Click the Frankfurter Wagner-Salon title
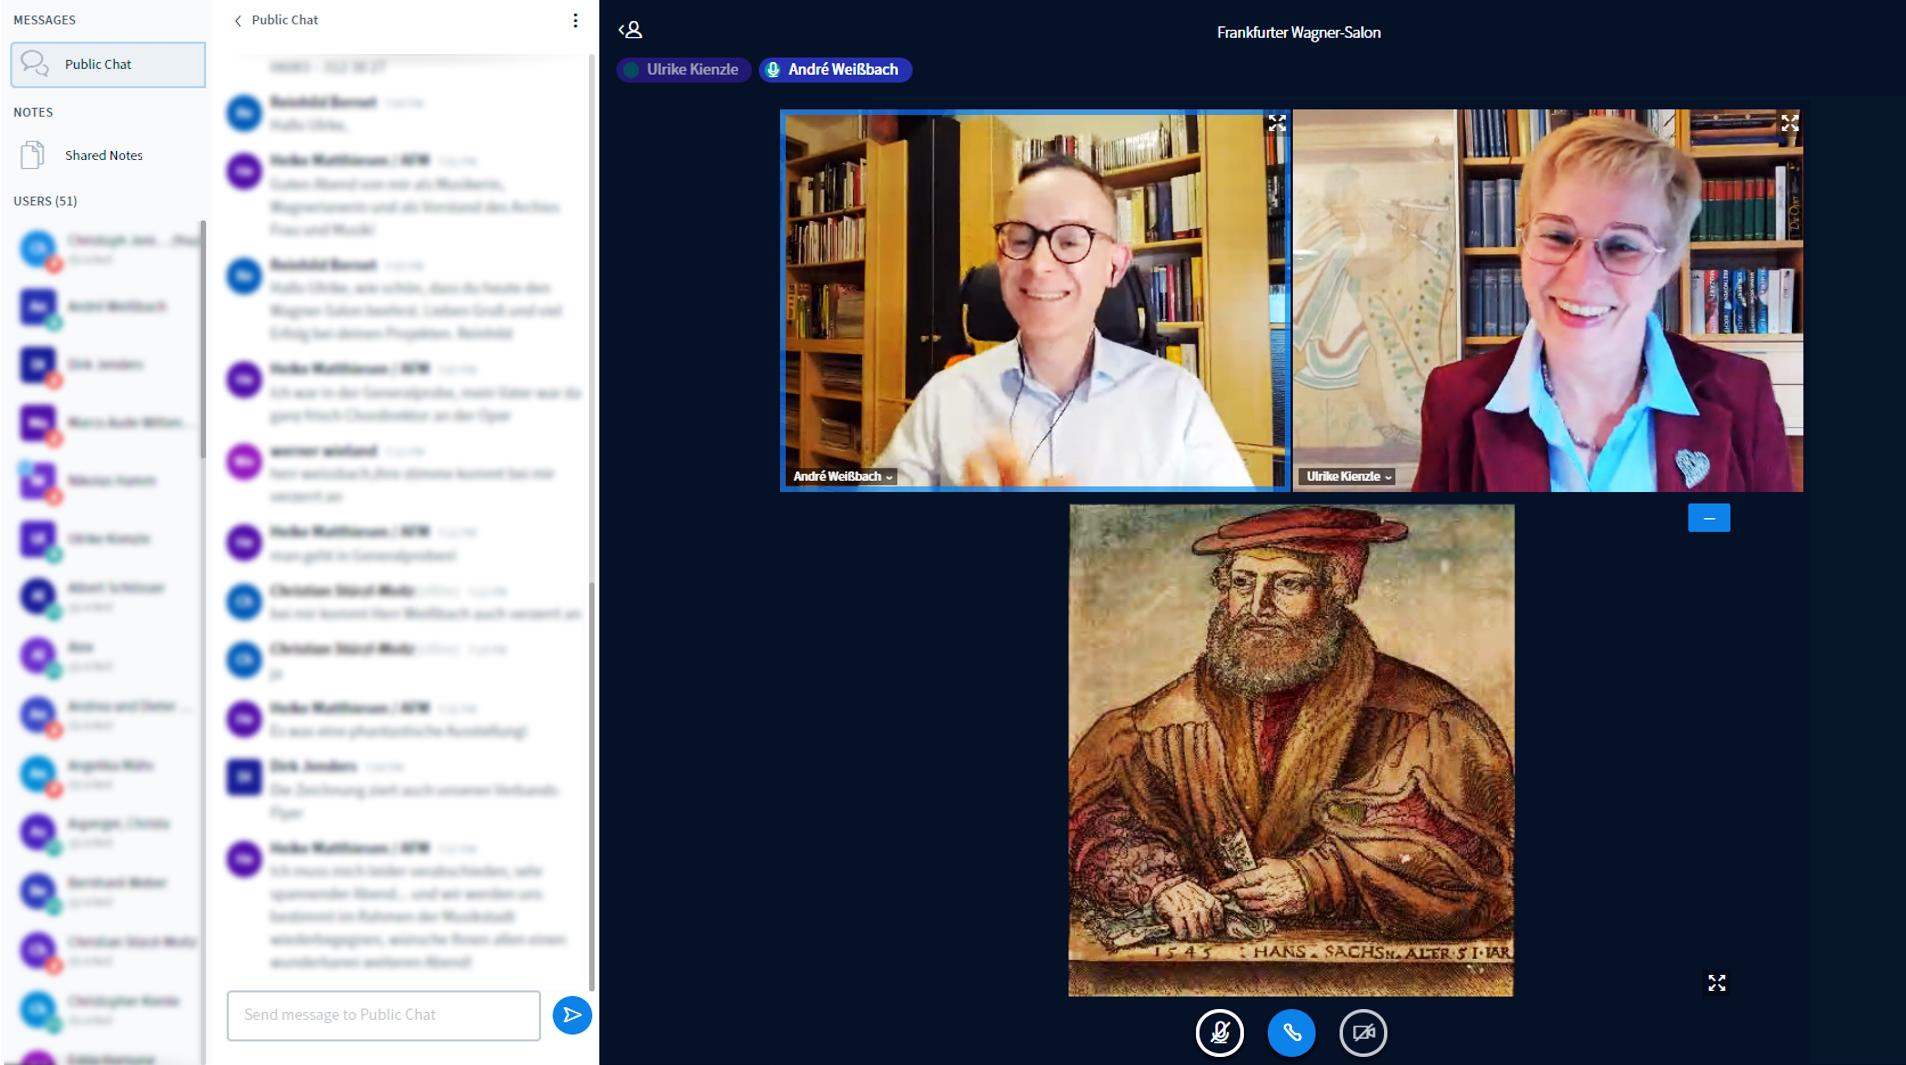The image size is (1906, 1065). coord(1299,32)
